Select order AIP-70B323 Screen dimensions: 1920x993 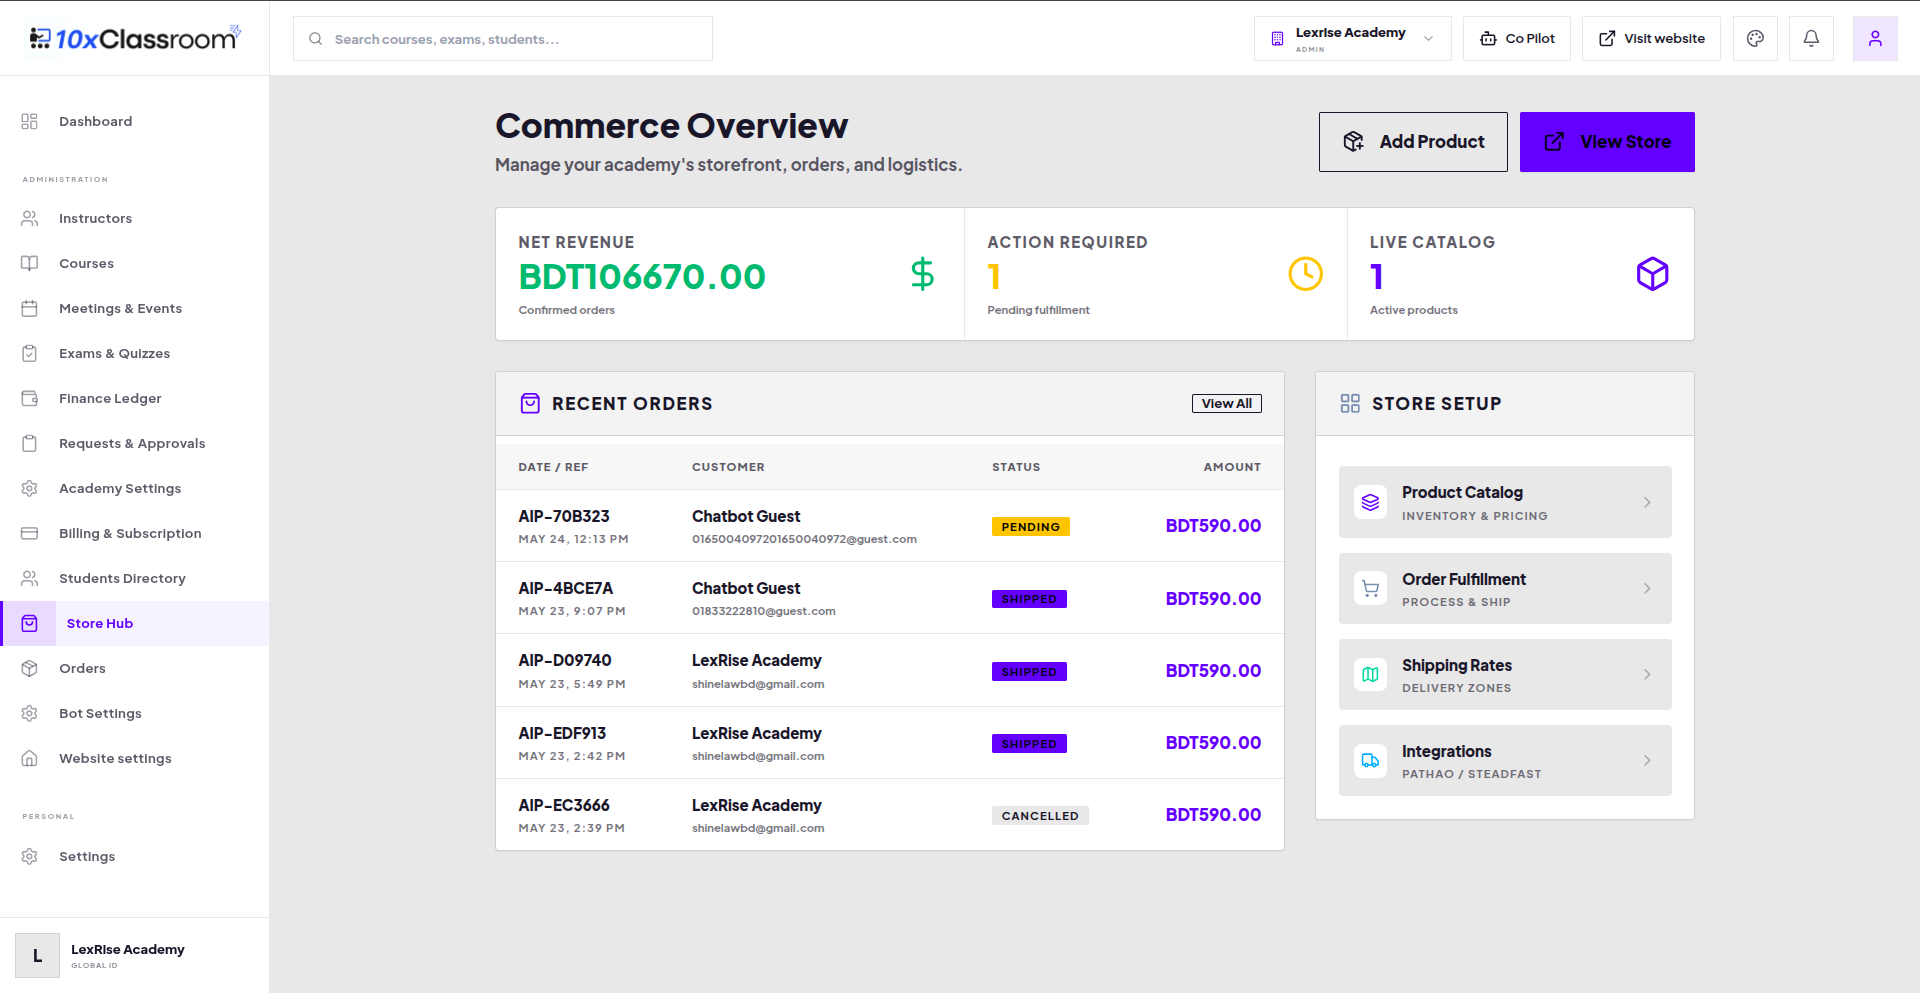click(890, 526)
